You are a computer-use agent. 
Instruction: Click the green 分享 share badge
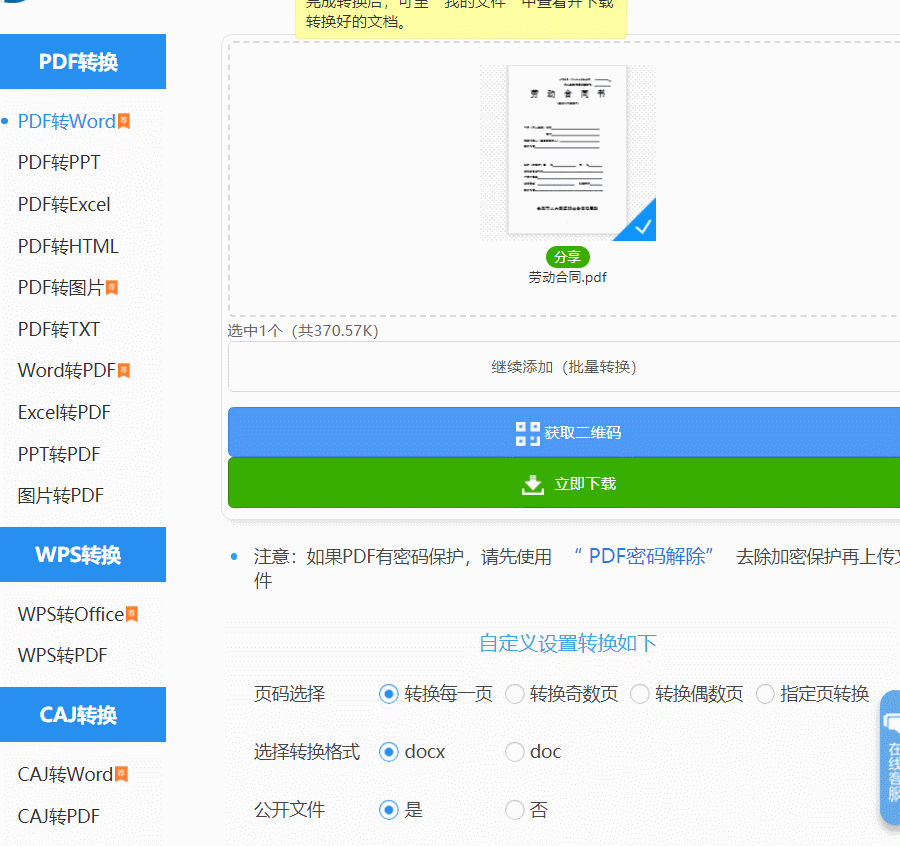pos(567,256)
